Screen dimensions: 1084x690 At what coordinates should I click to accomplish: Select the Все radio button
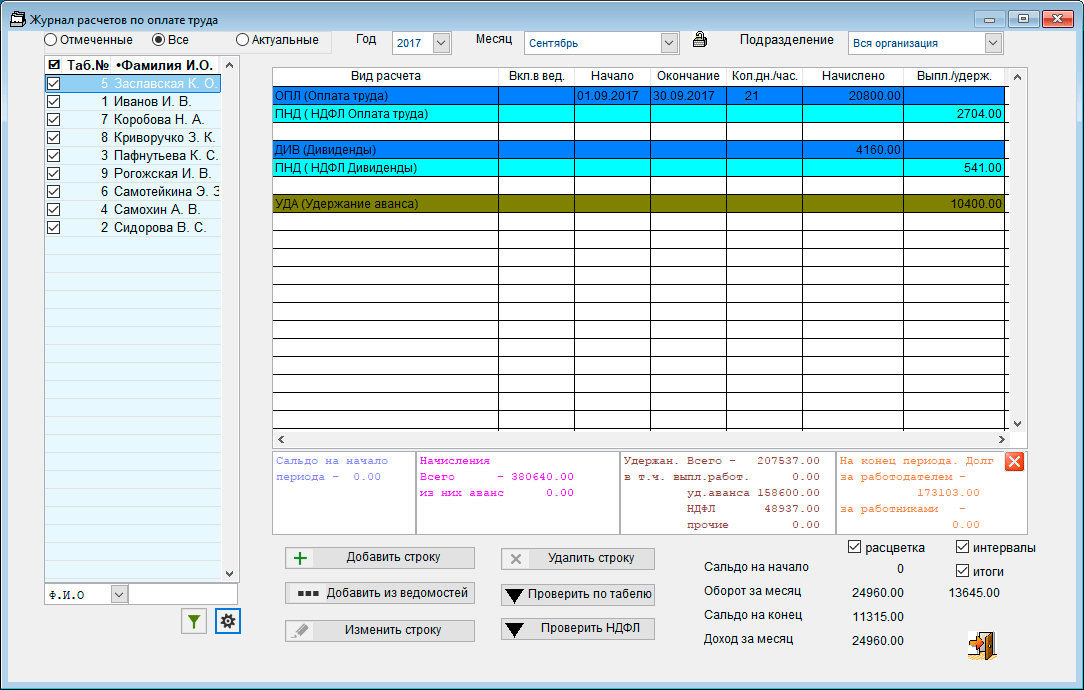coord(158,40)
